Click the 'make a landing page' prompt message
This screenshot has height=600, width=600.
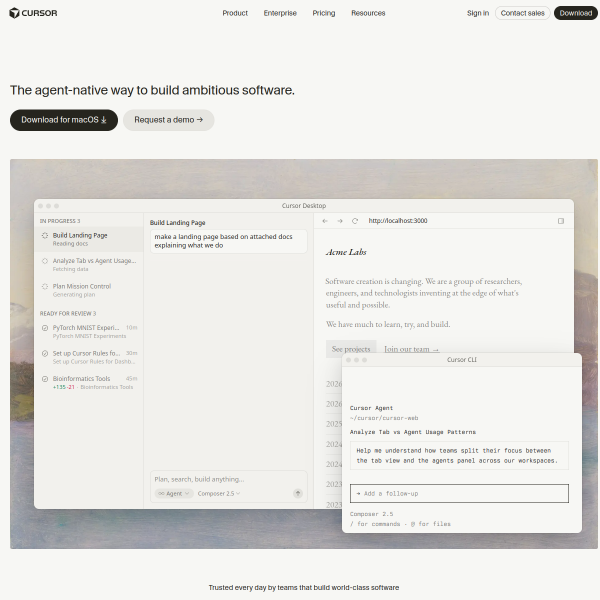click(229, 241)
